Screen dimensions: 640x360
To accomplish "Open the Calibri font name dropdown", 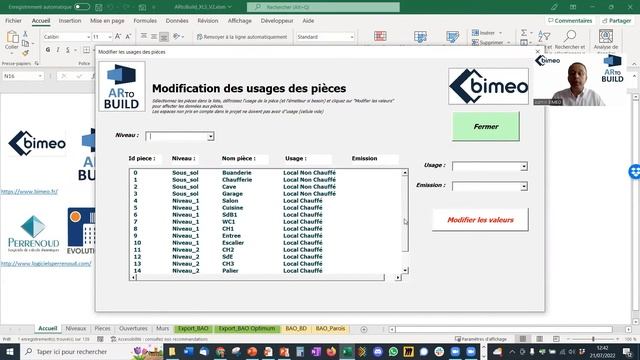I will pos(88,37).
